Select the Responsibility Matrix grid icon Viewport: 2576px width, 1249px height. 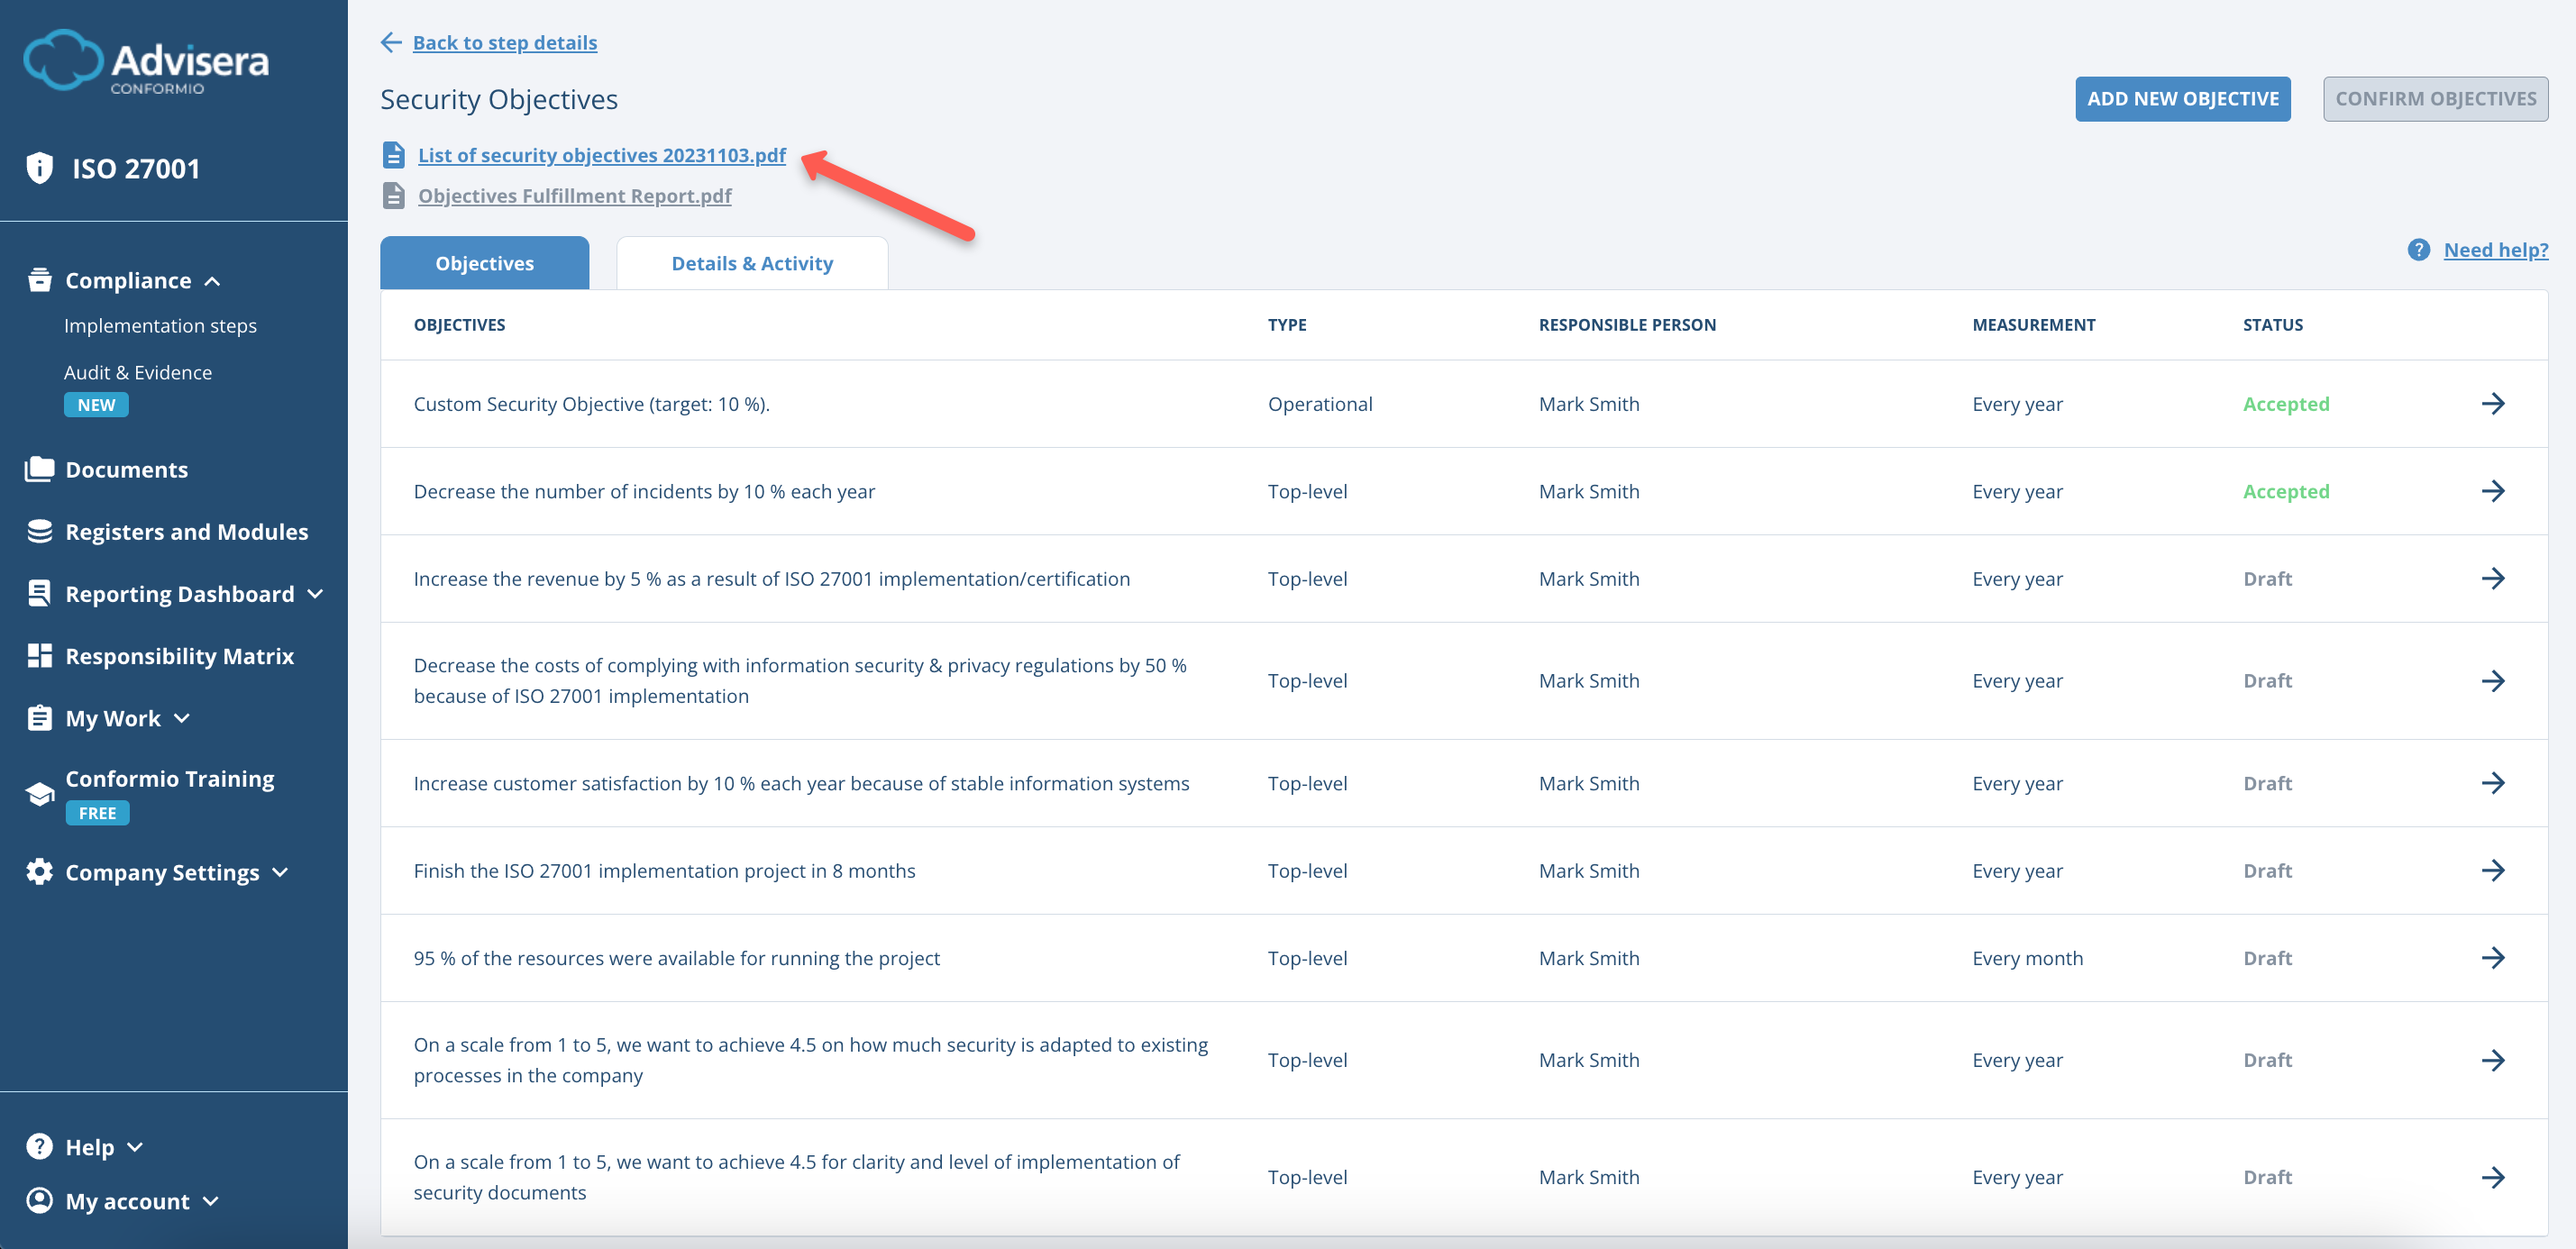(x=39, y=655)
